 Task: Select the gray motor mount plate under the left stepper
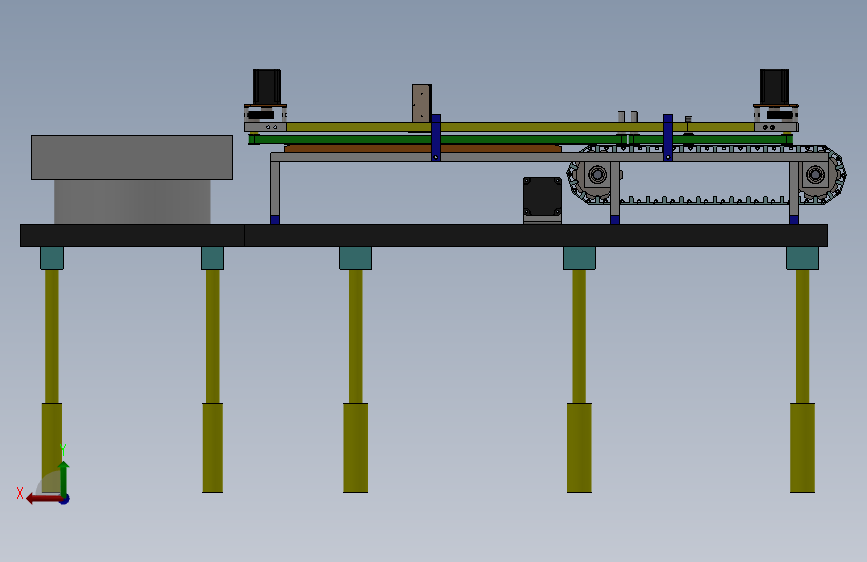(265, 127)
